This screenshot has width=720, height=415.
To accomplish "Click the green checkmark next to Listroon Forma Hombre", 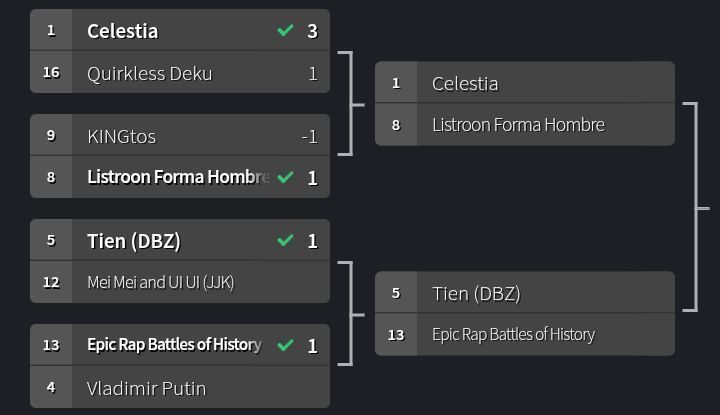I will tap(286, 177).
